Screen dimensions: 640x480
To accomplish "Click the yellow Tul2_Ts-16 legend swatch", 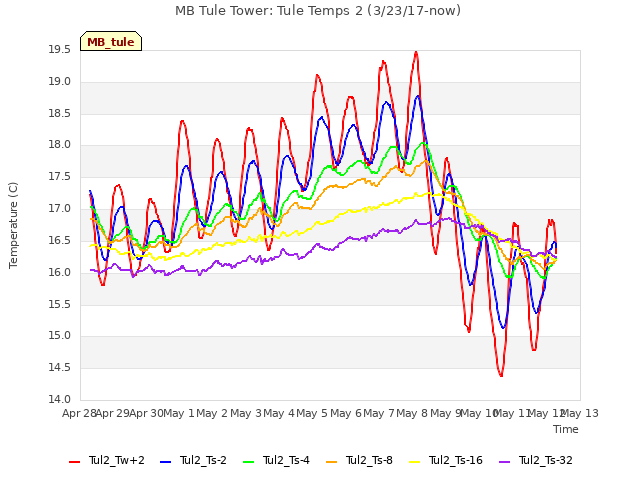I will coord(415,462).
